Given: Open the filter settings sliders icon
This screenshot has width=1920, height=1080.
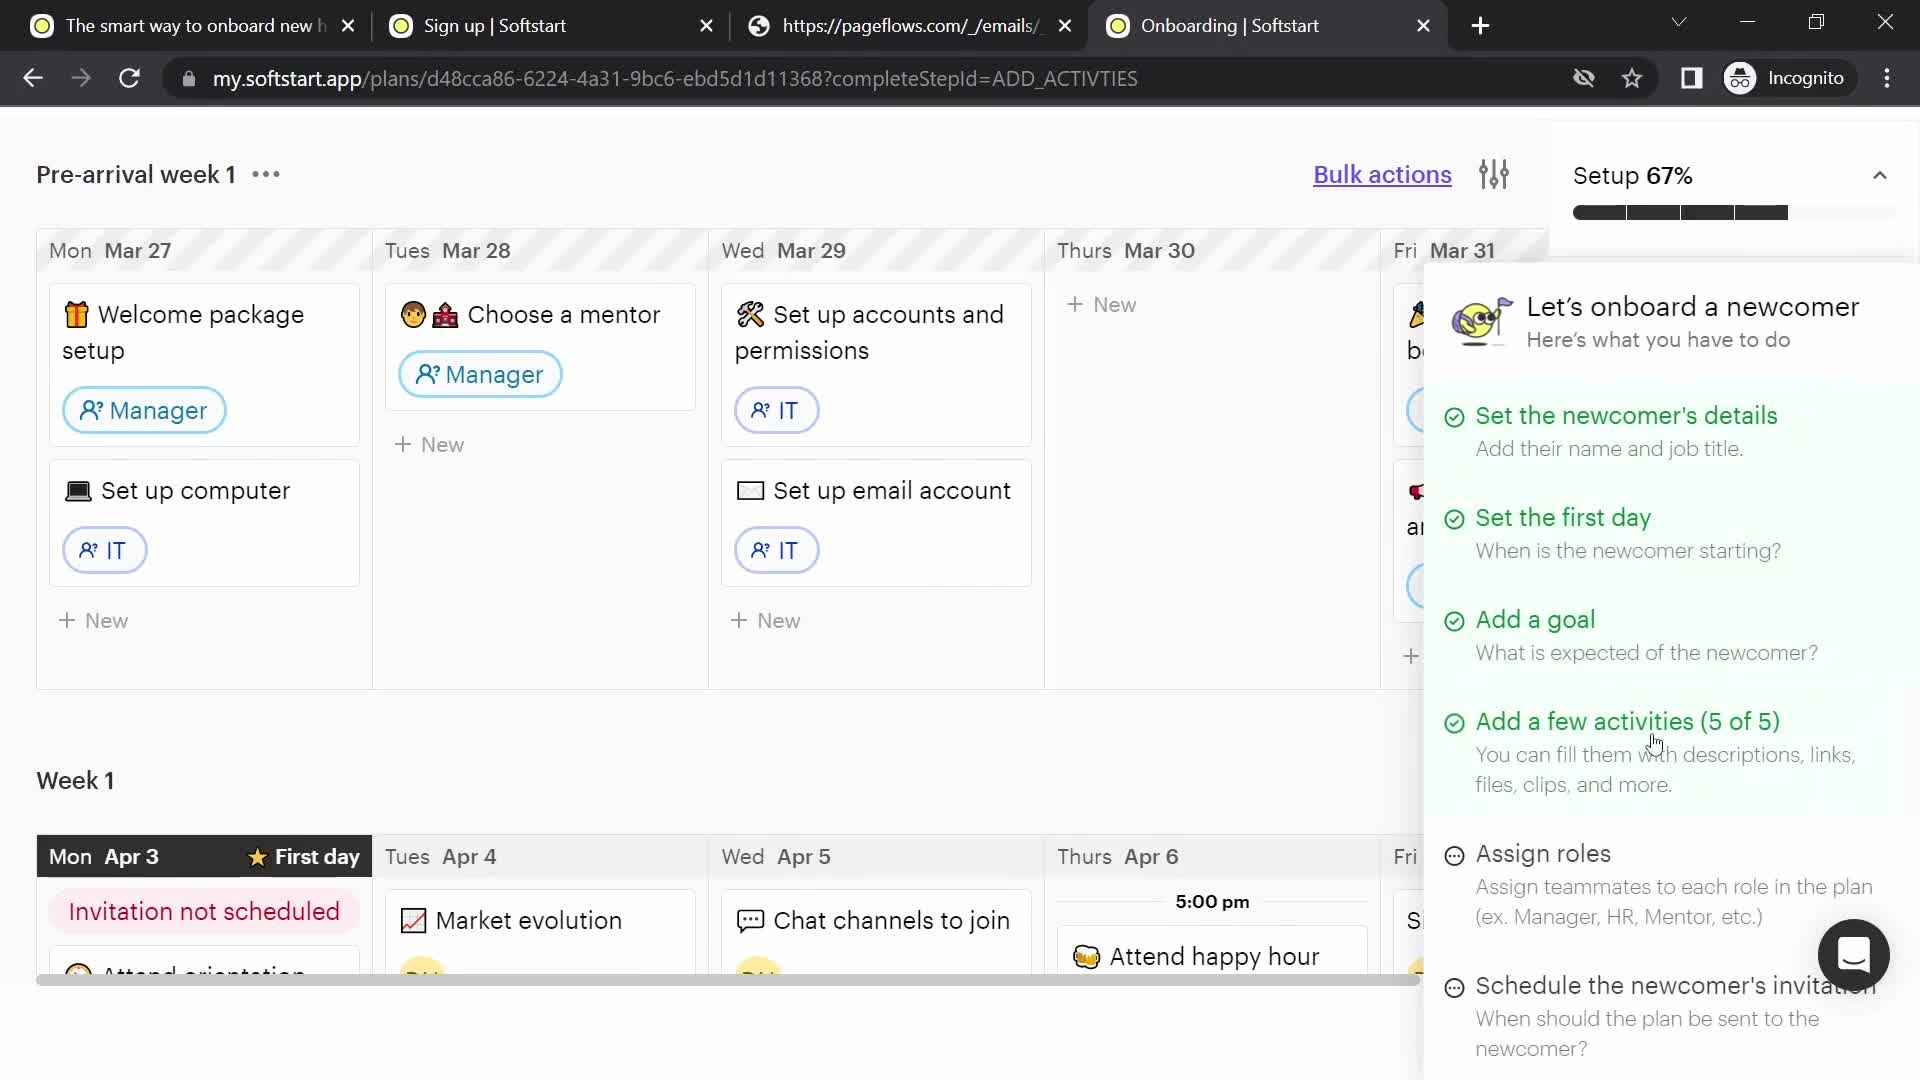Looking at the screenshot, I should tap(1494, 174).
